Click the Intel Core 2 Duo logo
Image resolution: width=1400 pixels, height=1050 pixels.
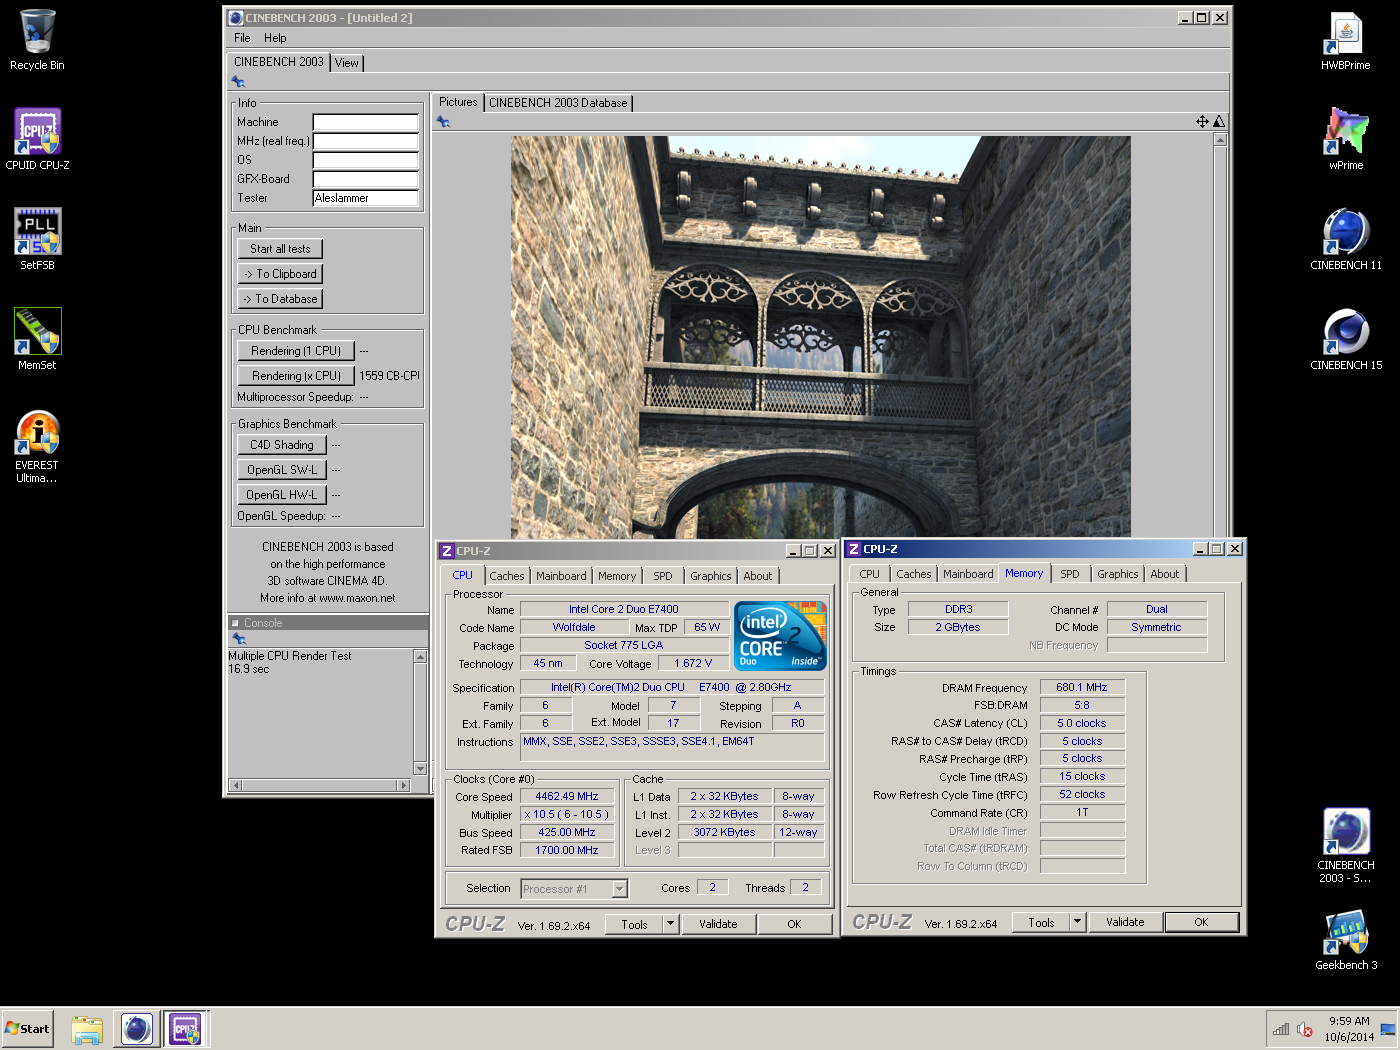(x=780, y=636)
